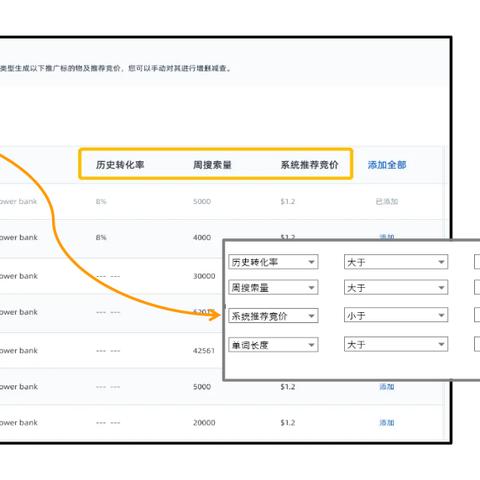
Task: Open the 大于 dropdown beside 历史转化率
Action: (396, 262)
